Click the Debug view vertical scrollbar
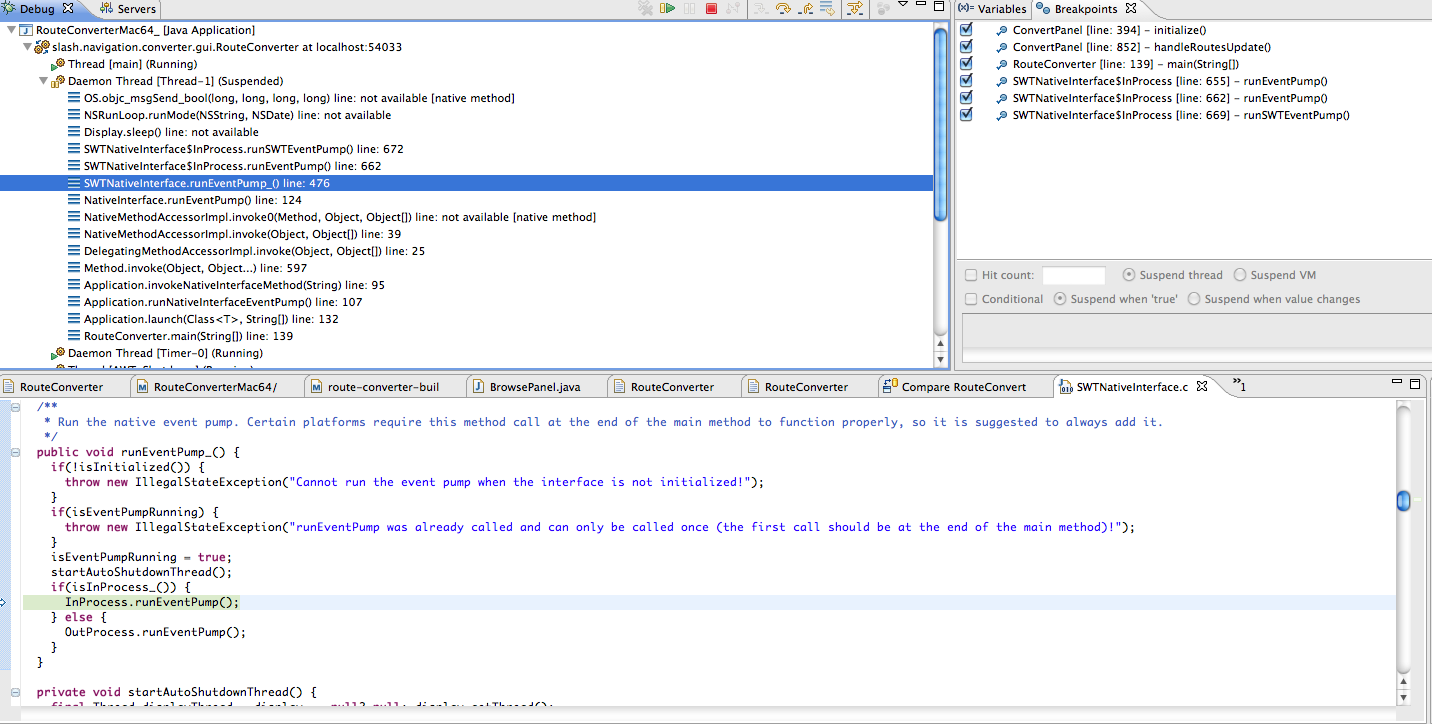This screenshot has width=1432, height=724. [x=940, y=120]
